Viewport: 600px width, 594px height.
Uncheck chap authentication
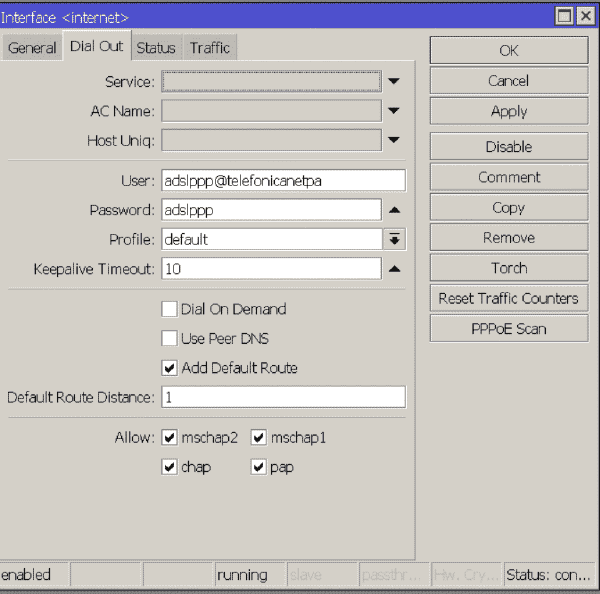click(169, 467)
